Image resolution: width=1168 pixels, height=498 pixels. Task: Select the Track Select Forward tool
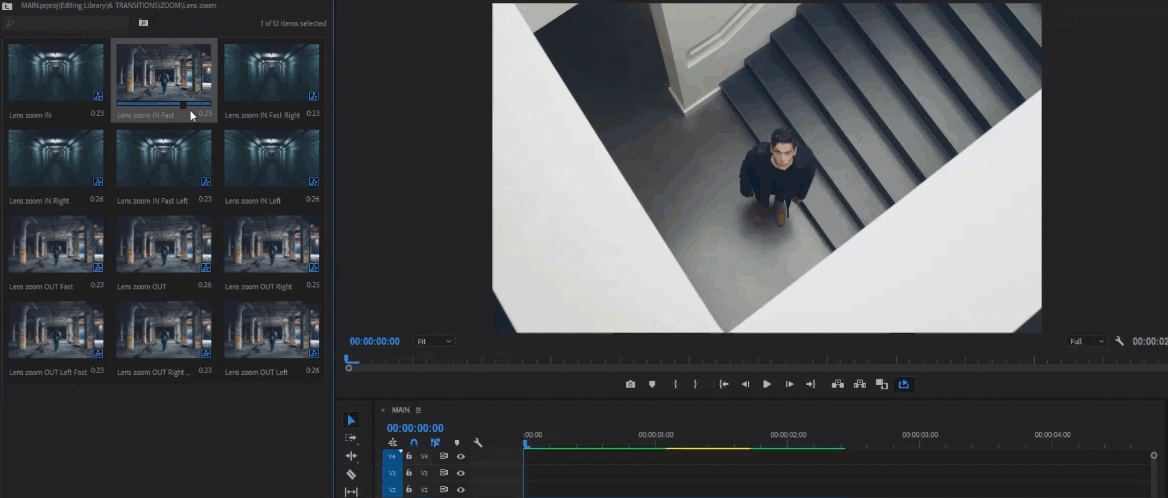(351, 438)
